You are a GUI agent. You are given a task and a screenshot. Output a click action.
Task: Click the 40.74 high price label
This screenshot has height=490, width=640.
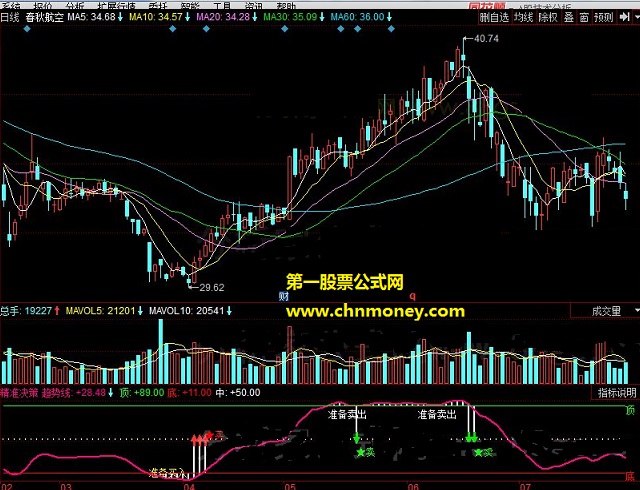[x=487, y=39]
